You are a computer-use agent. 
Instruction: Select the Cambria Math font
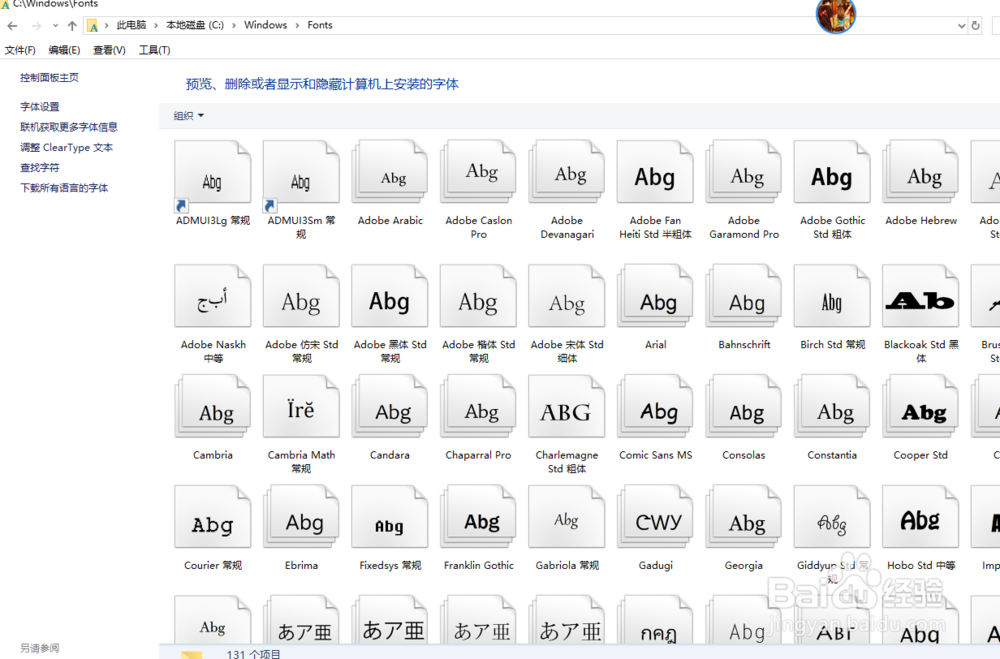point(301,406)
